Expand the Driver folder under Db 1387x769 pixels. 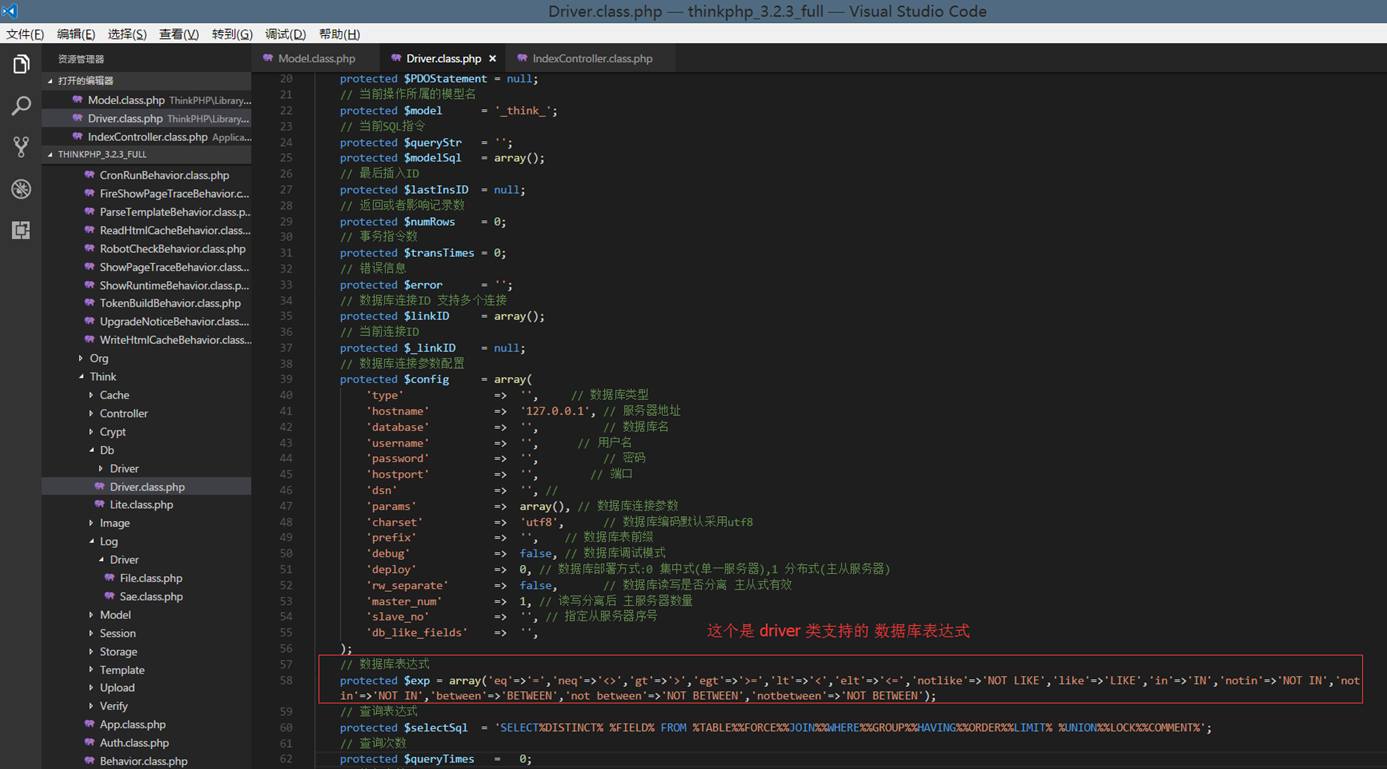[124, 468]
